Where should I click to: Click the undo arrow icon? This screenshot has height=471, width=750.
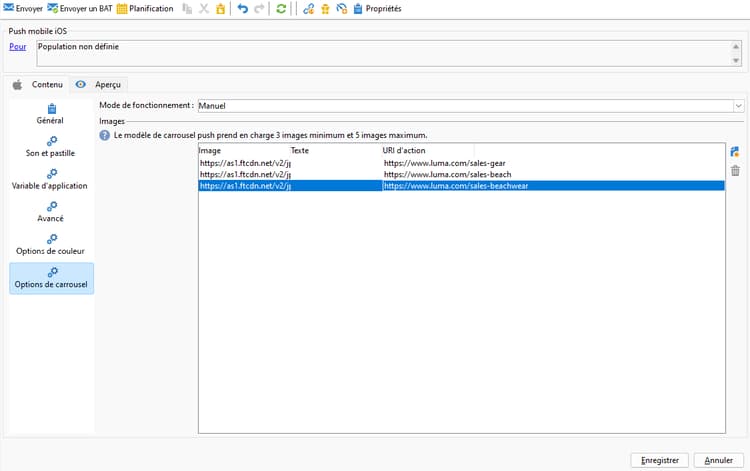[x=242, y=8]
